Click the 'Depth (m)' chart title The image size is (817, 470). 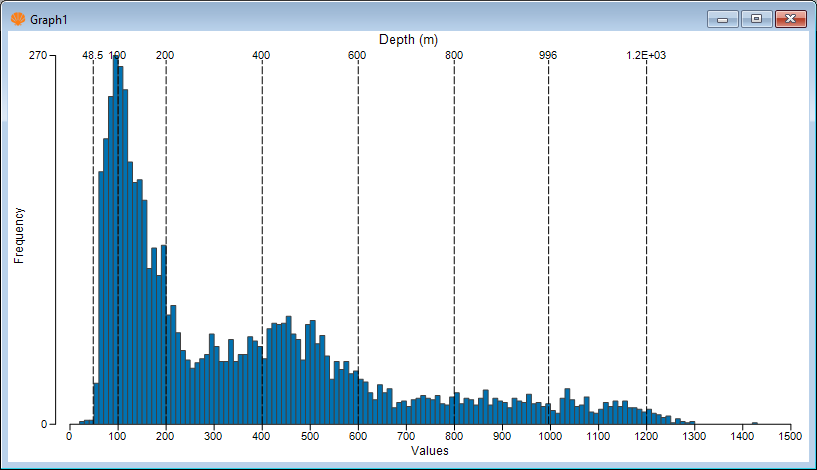click(409, 40)
